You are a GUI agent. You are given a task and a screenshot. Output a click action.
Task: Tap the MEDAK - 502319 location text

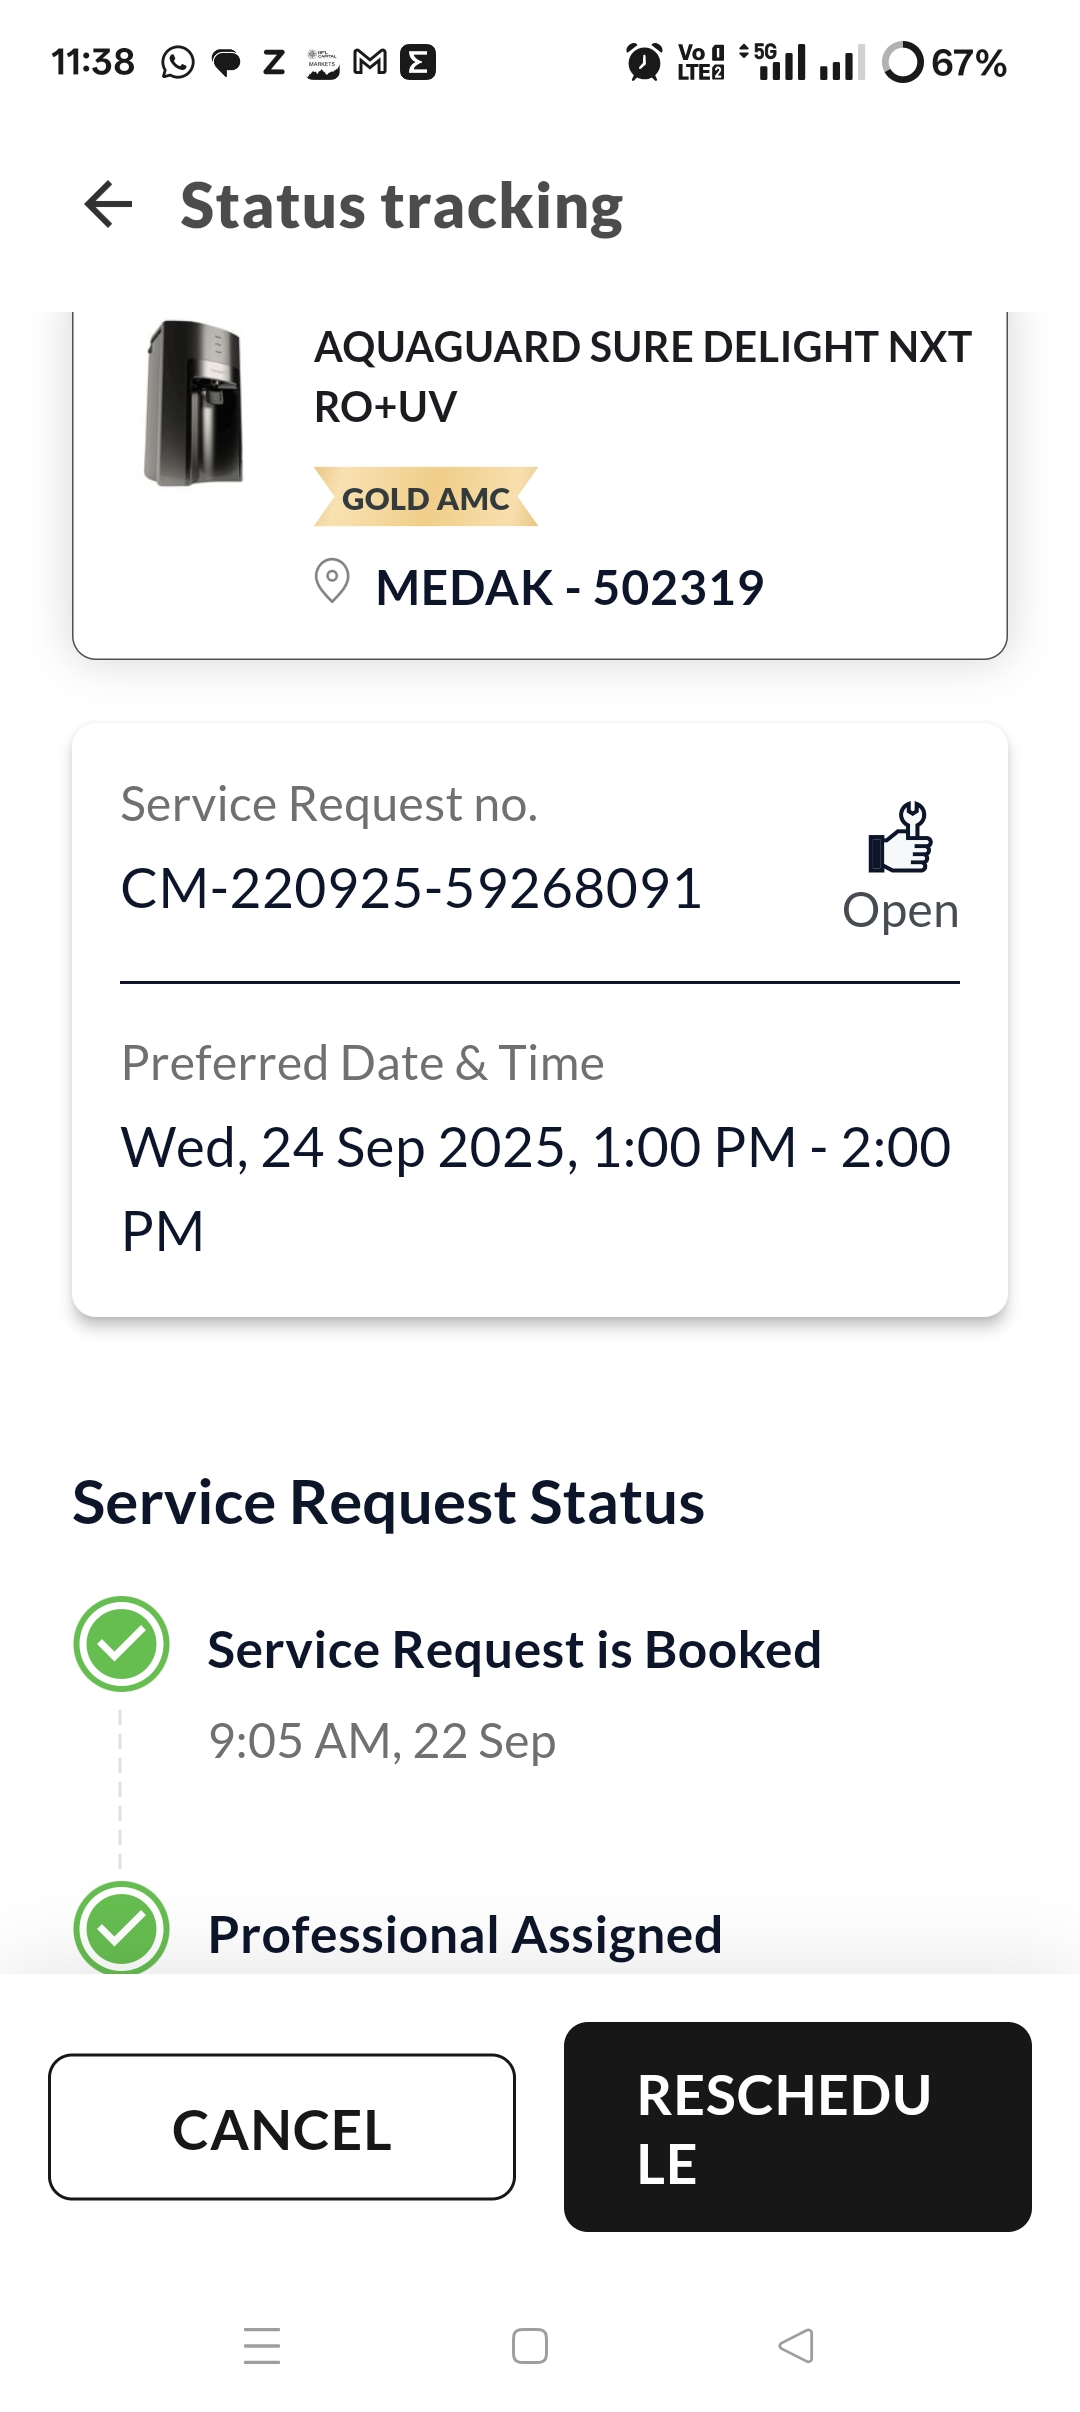(569, 587)
